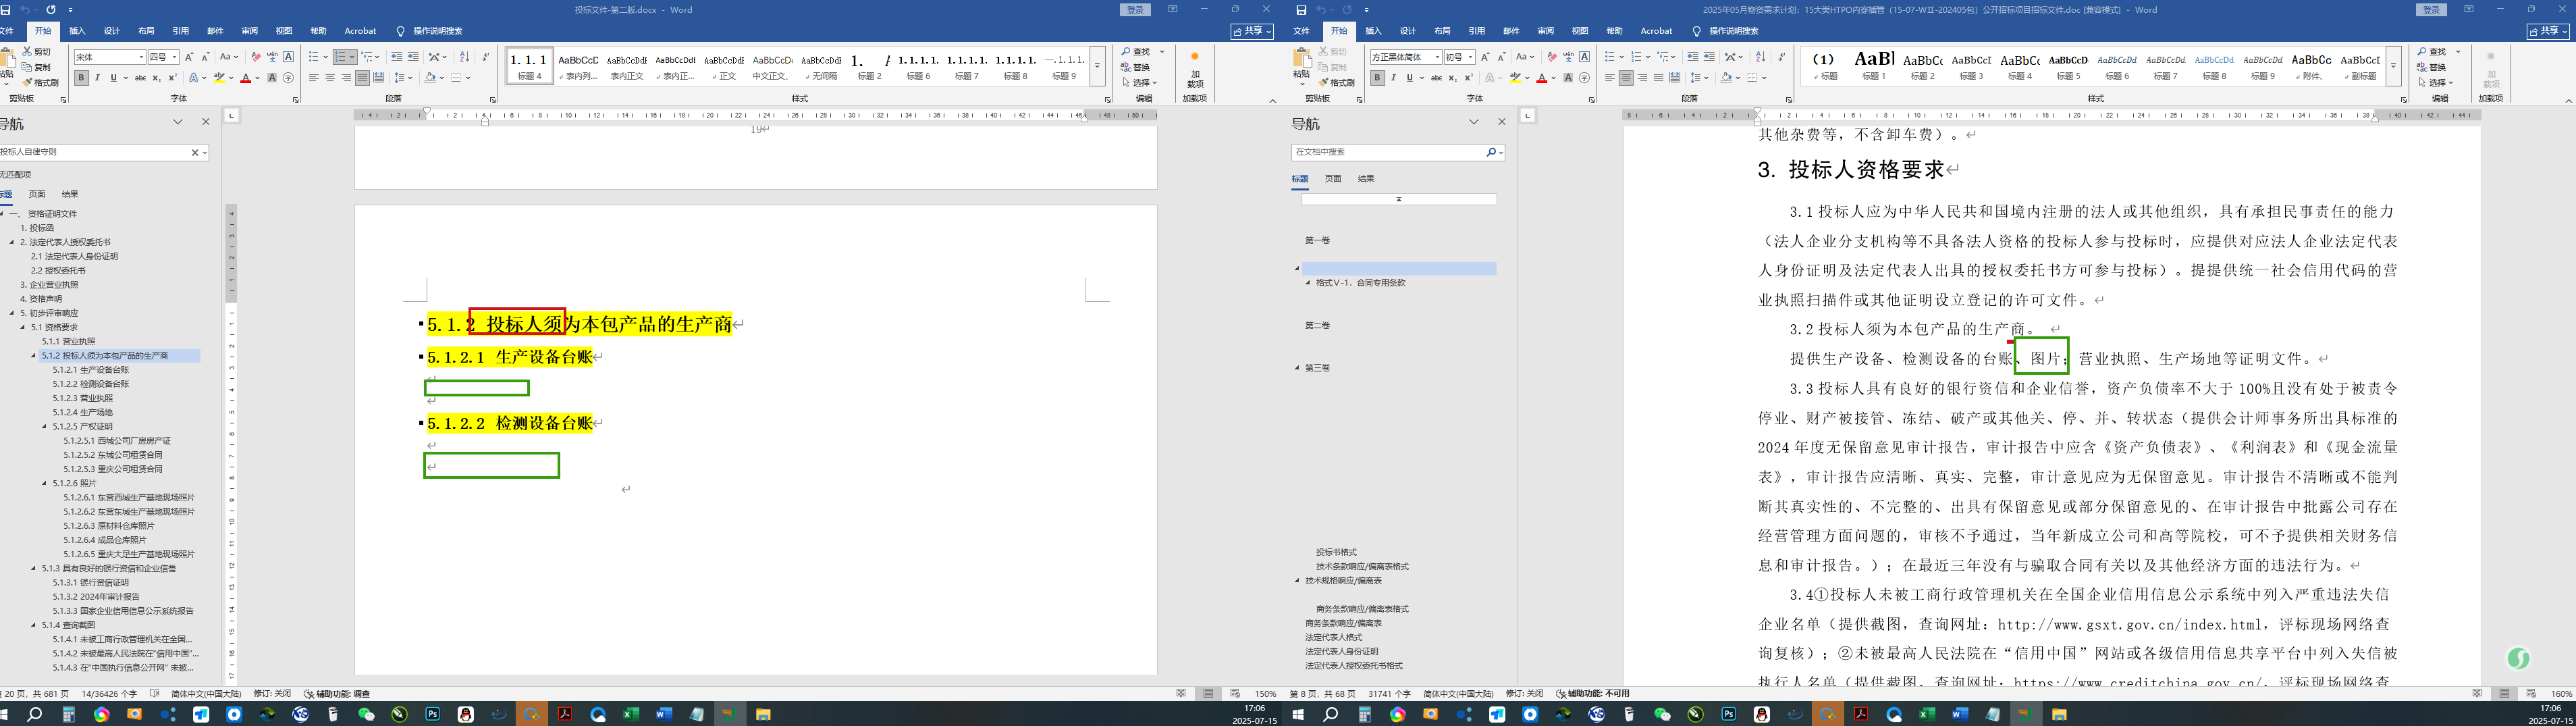Image resolution: width=2576 pixels, height=726 pixels.
Task: Click Format Painter in the left Word window
Action: (x=38, y=83)
